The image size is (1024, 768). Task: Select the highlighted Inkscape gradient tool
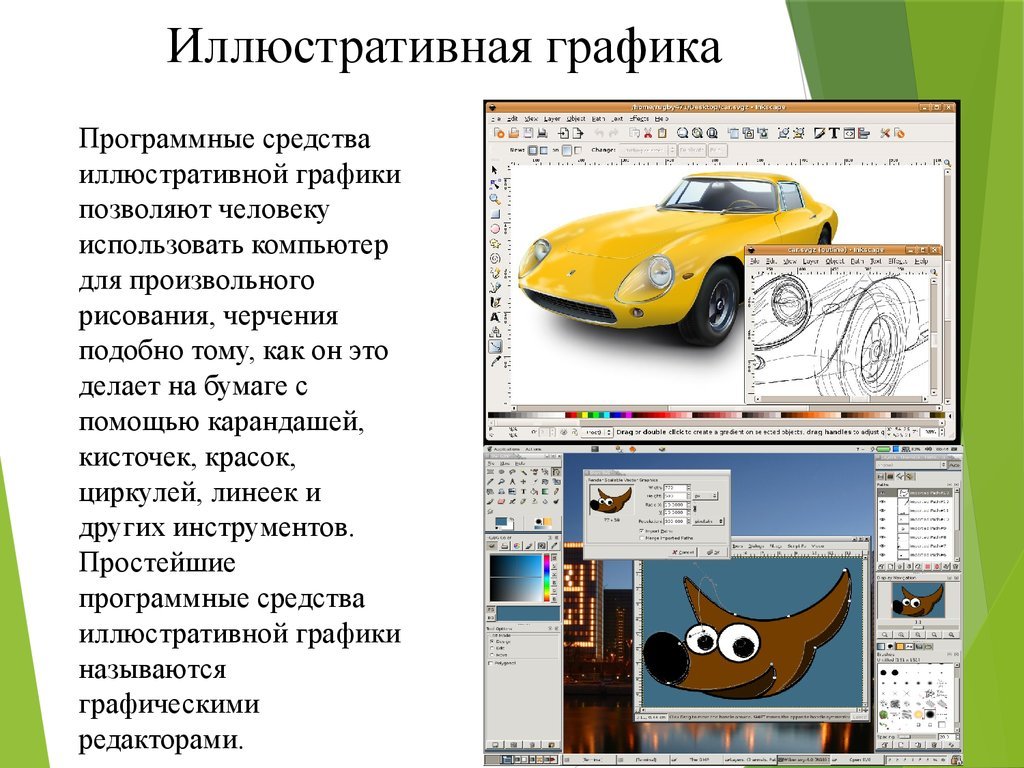coord(494,347)
